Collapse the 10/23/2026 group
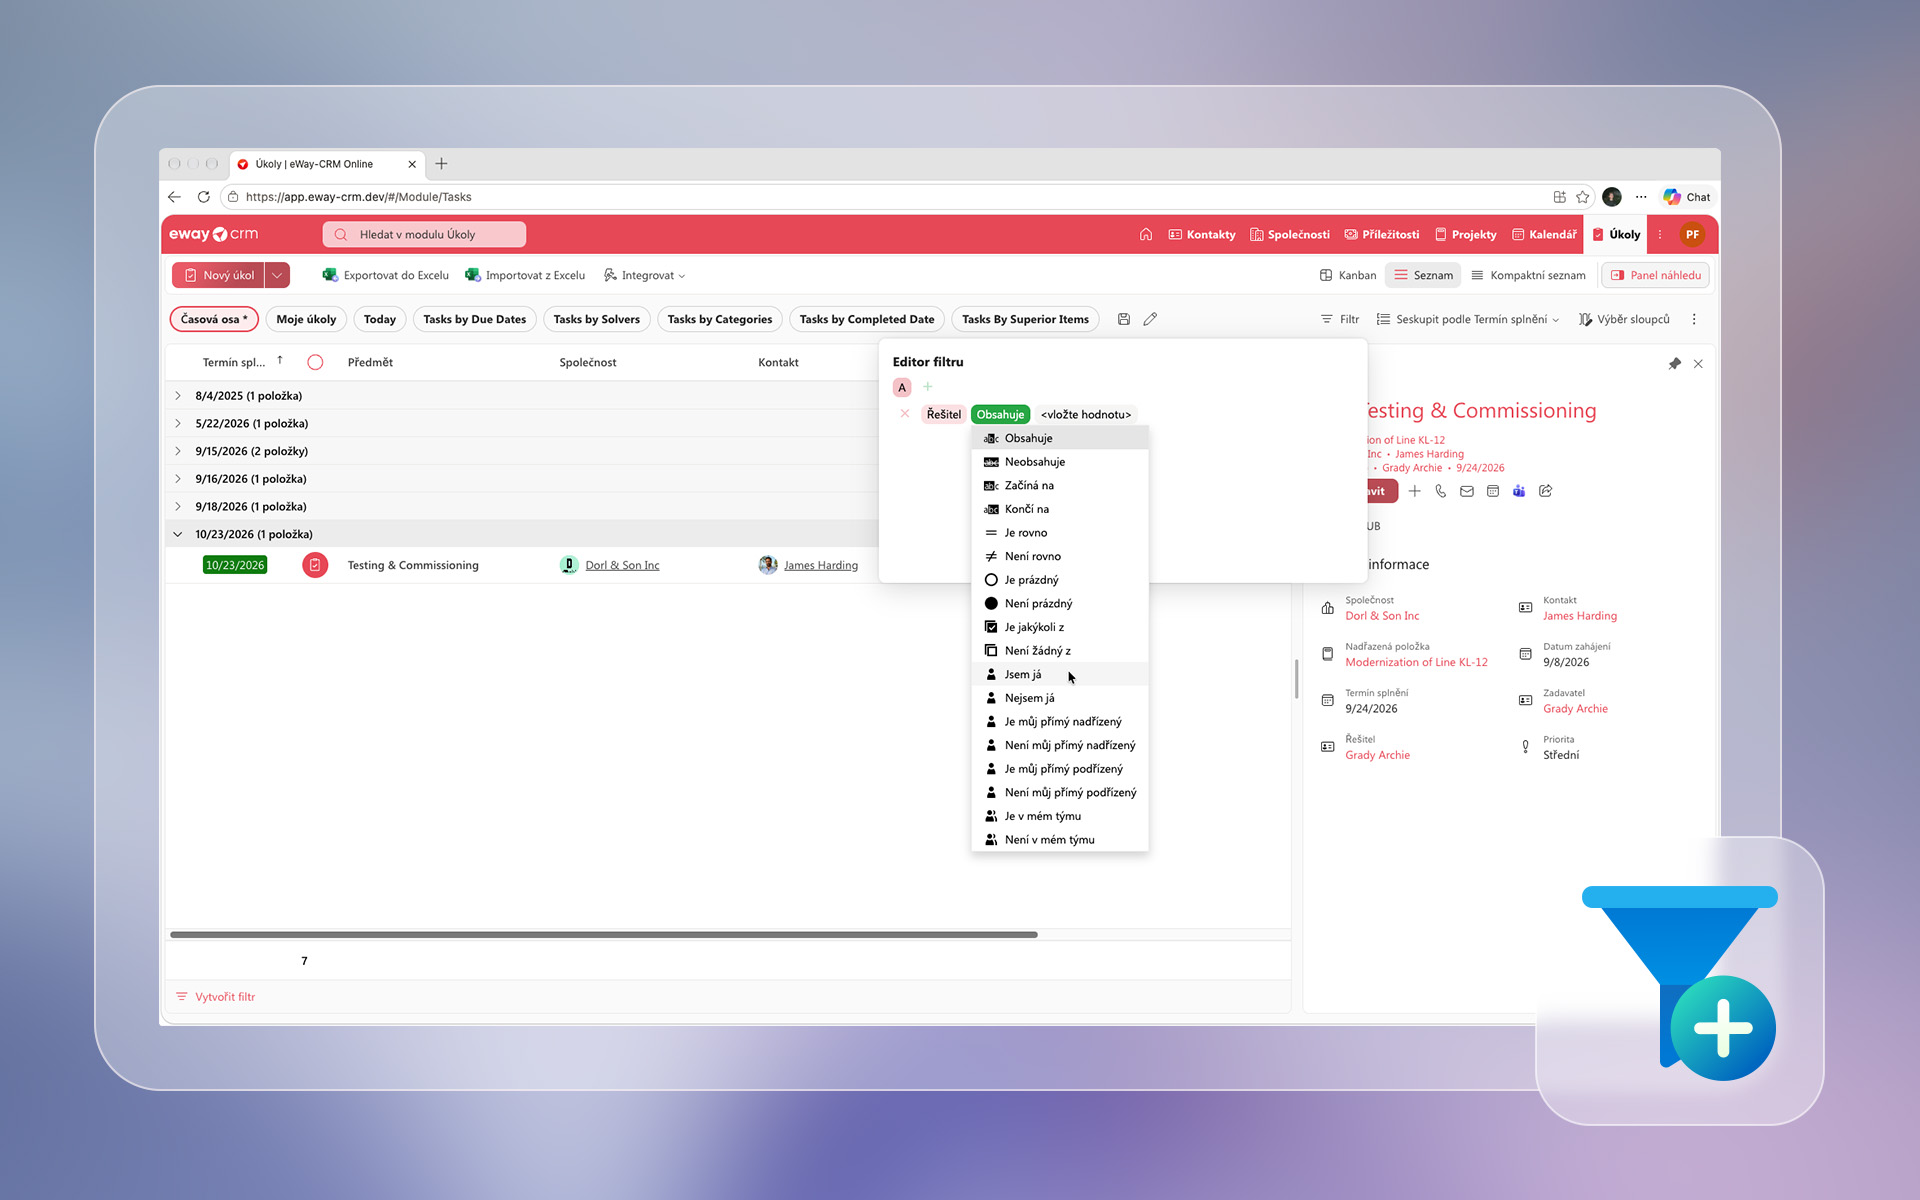Image resolution: width=1920 pixels, height=1200 pixels. click(x=178, y=534)
